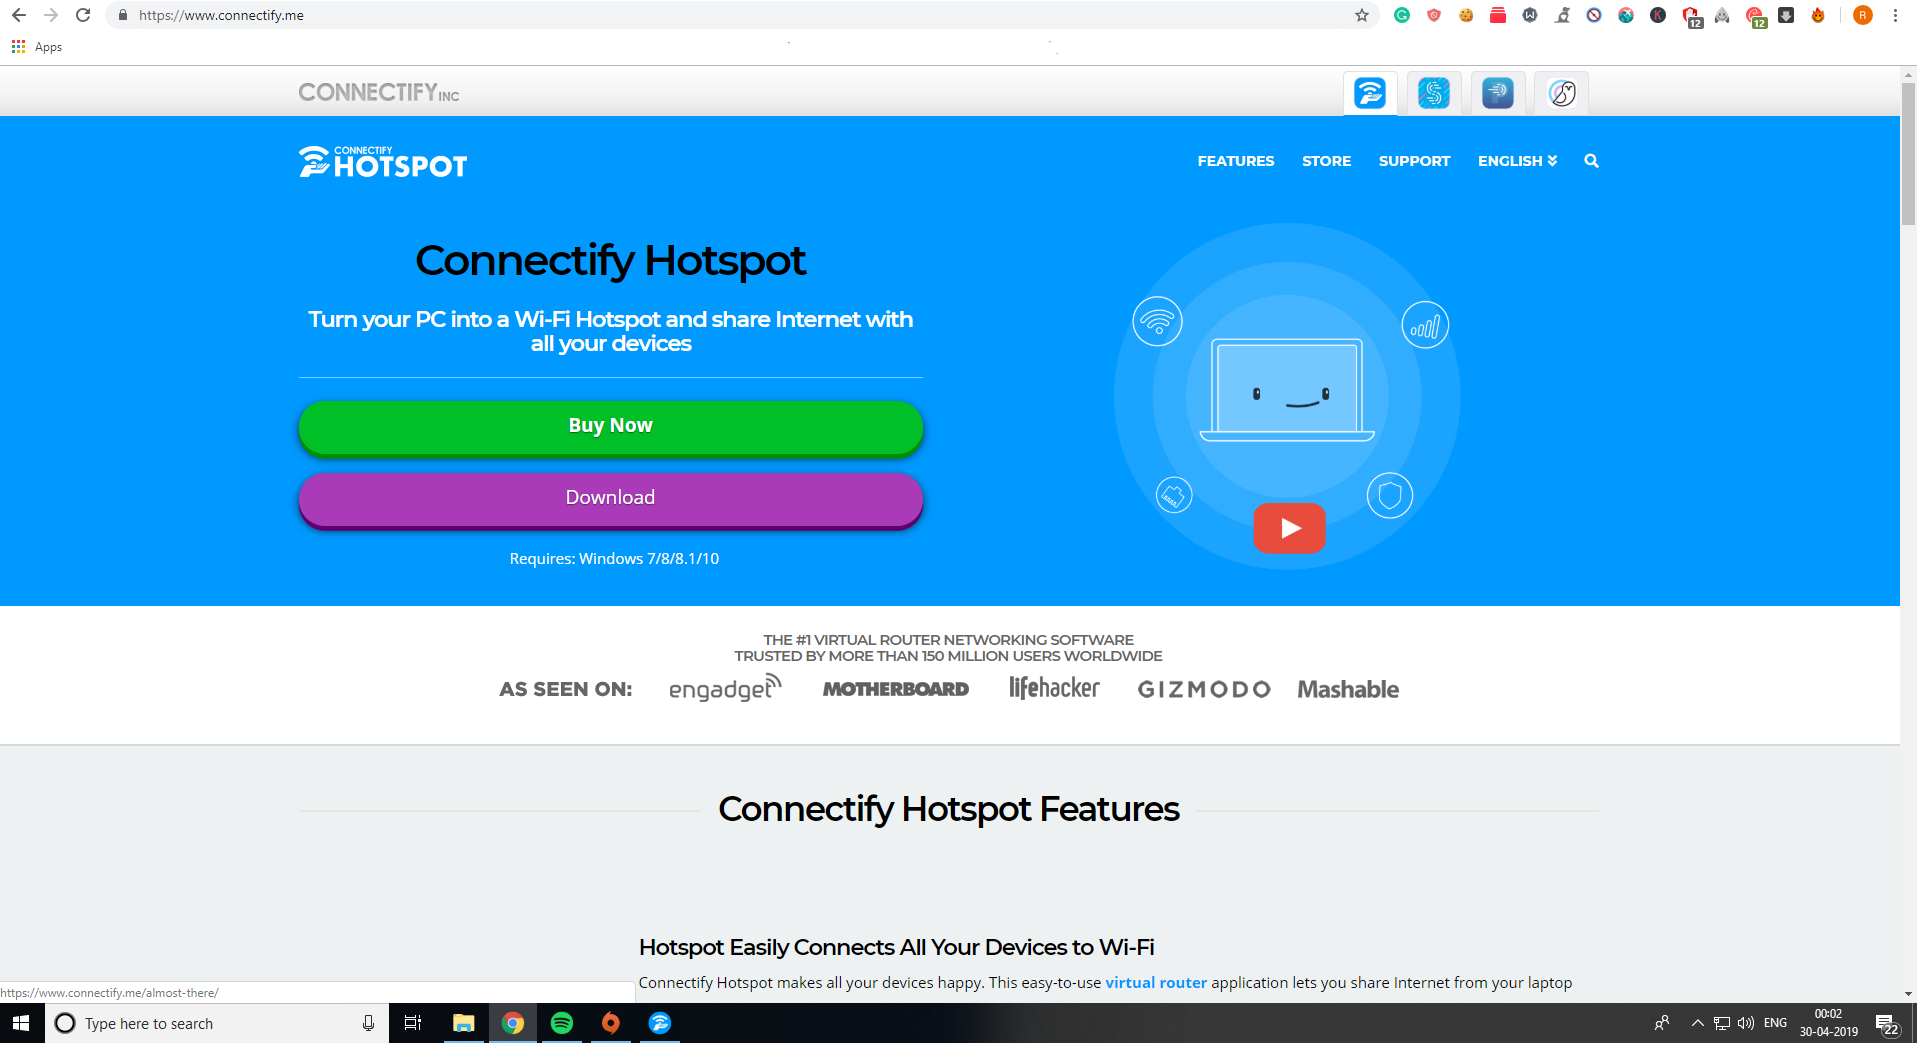Bookmark this page with the star icon
This screenshot has width=1917, height=1043.
click(1362, 15)
